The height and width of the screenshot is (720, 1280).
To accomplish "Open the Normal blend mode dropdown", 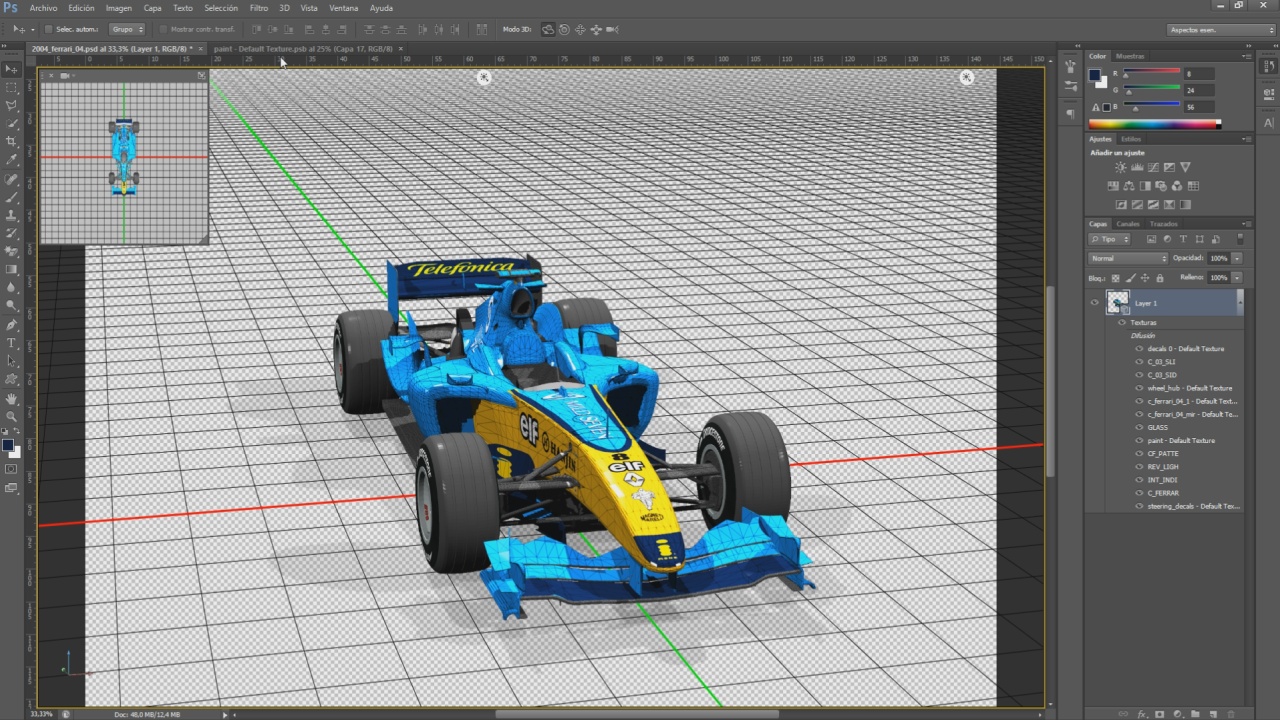I will (x=1128, y=258).
